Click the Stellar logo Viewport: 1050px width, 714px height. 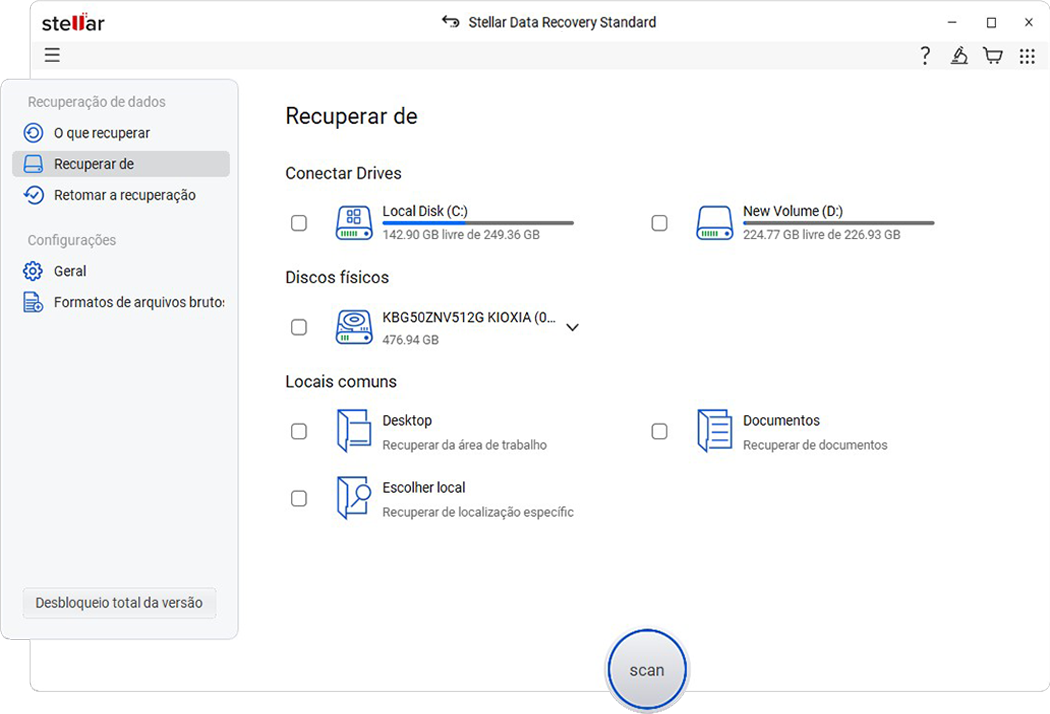tap(73, 23)
